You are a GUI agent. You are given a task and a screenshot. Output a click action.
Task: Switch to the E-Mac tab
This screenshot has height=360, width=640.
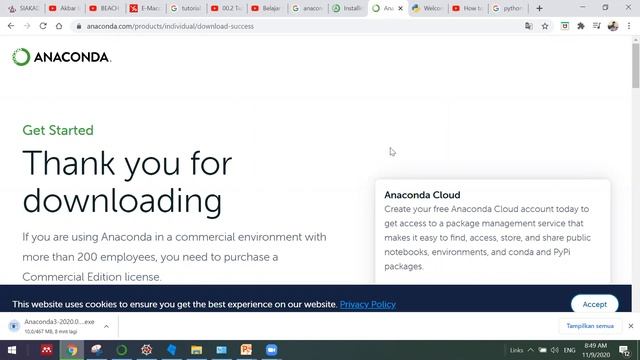point(145,8)
